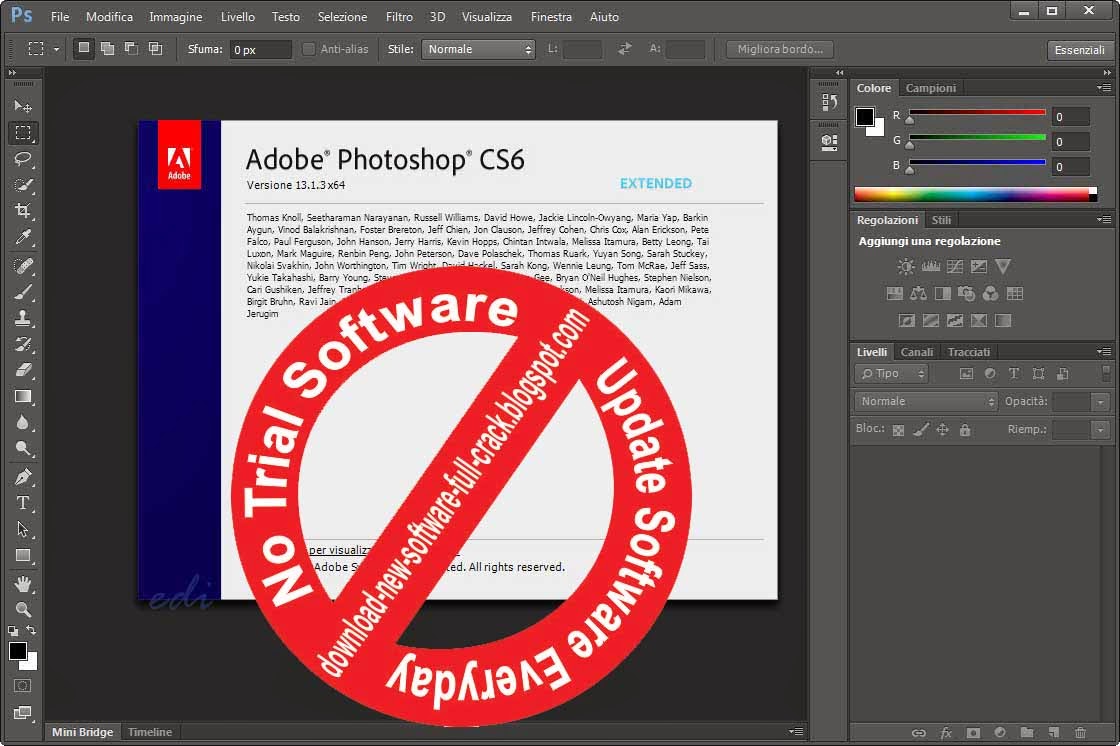The width and height of the screenshot is (1120, 746).
Task: Select the Eraser tool
Action: click(23, 370)
